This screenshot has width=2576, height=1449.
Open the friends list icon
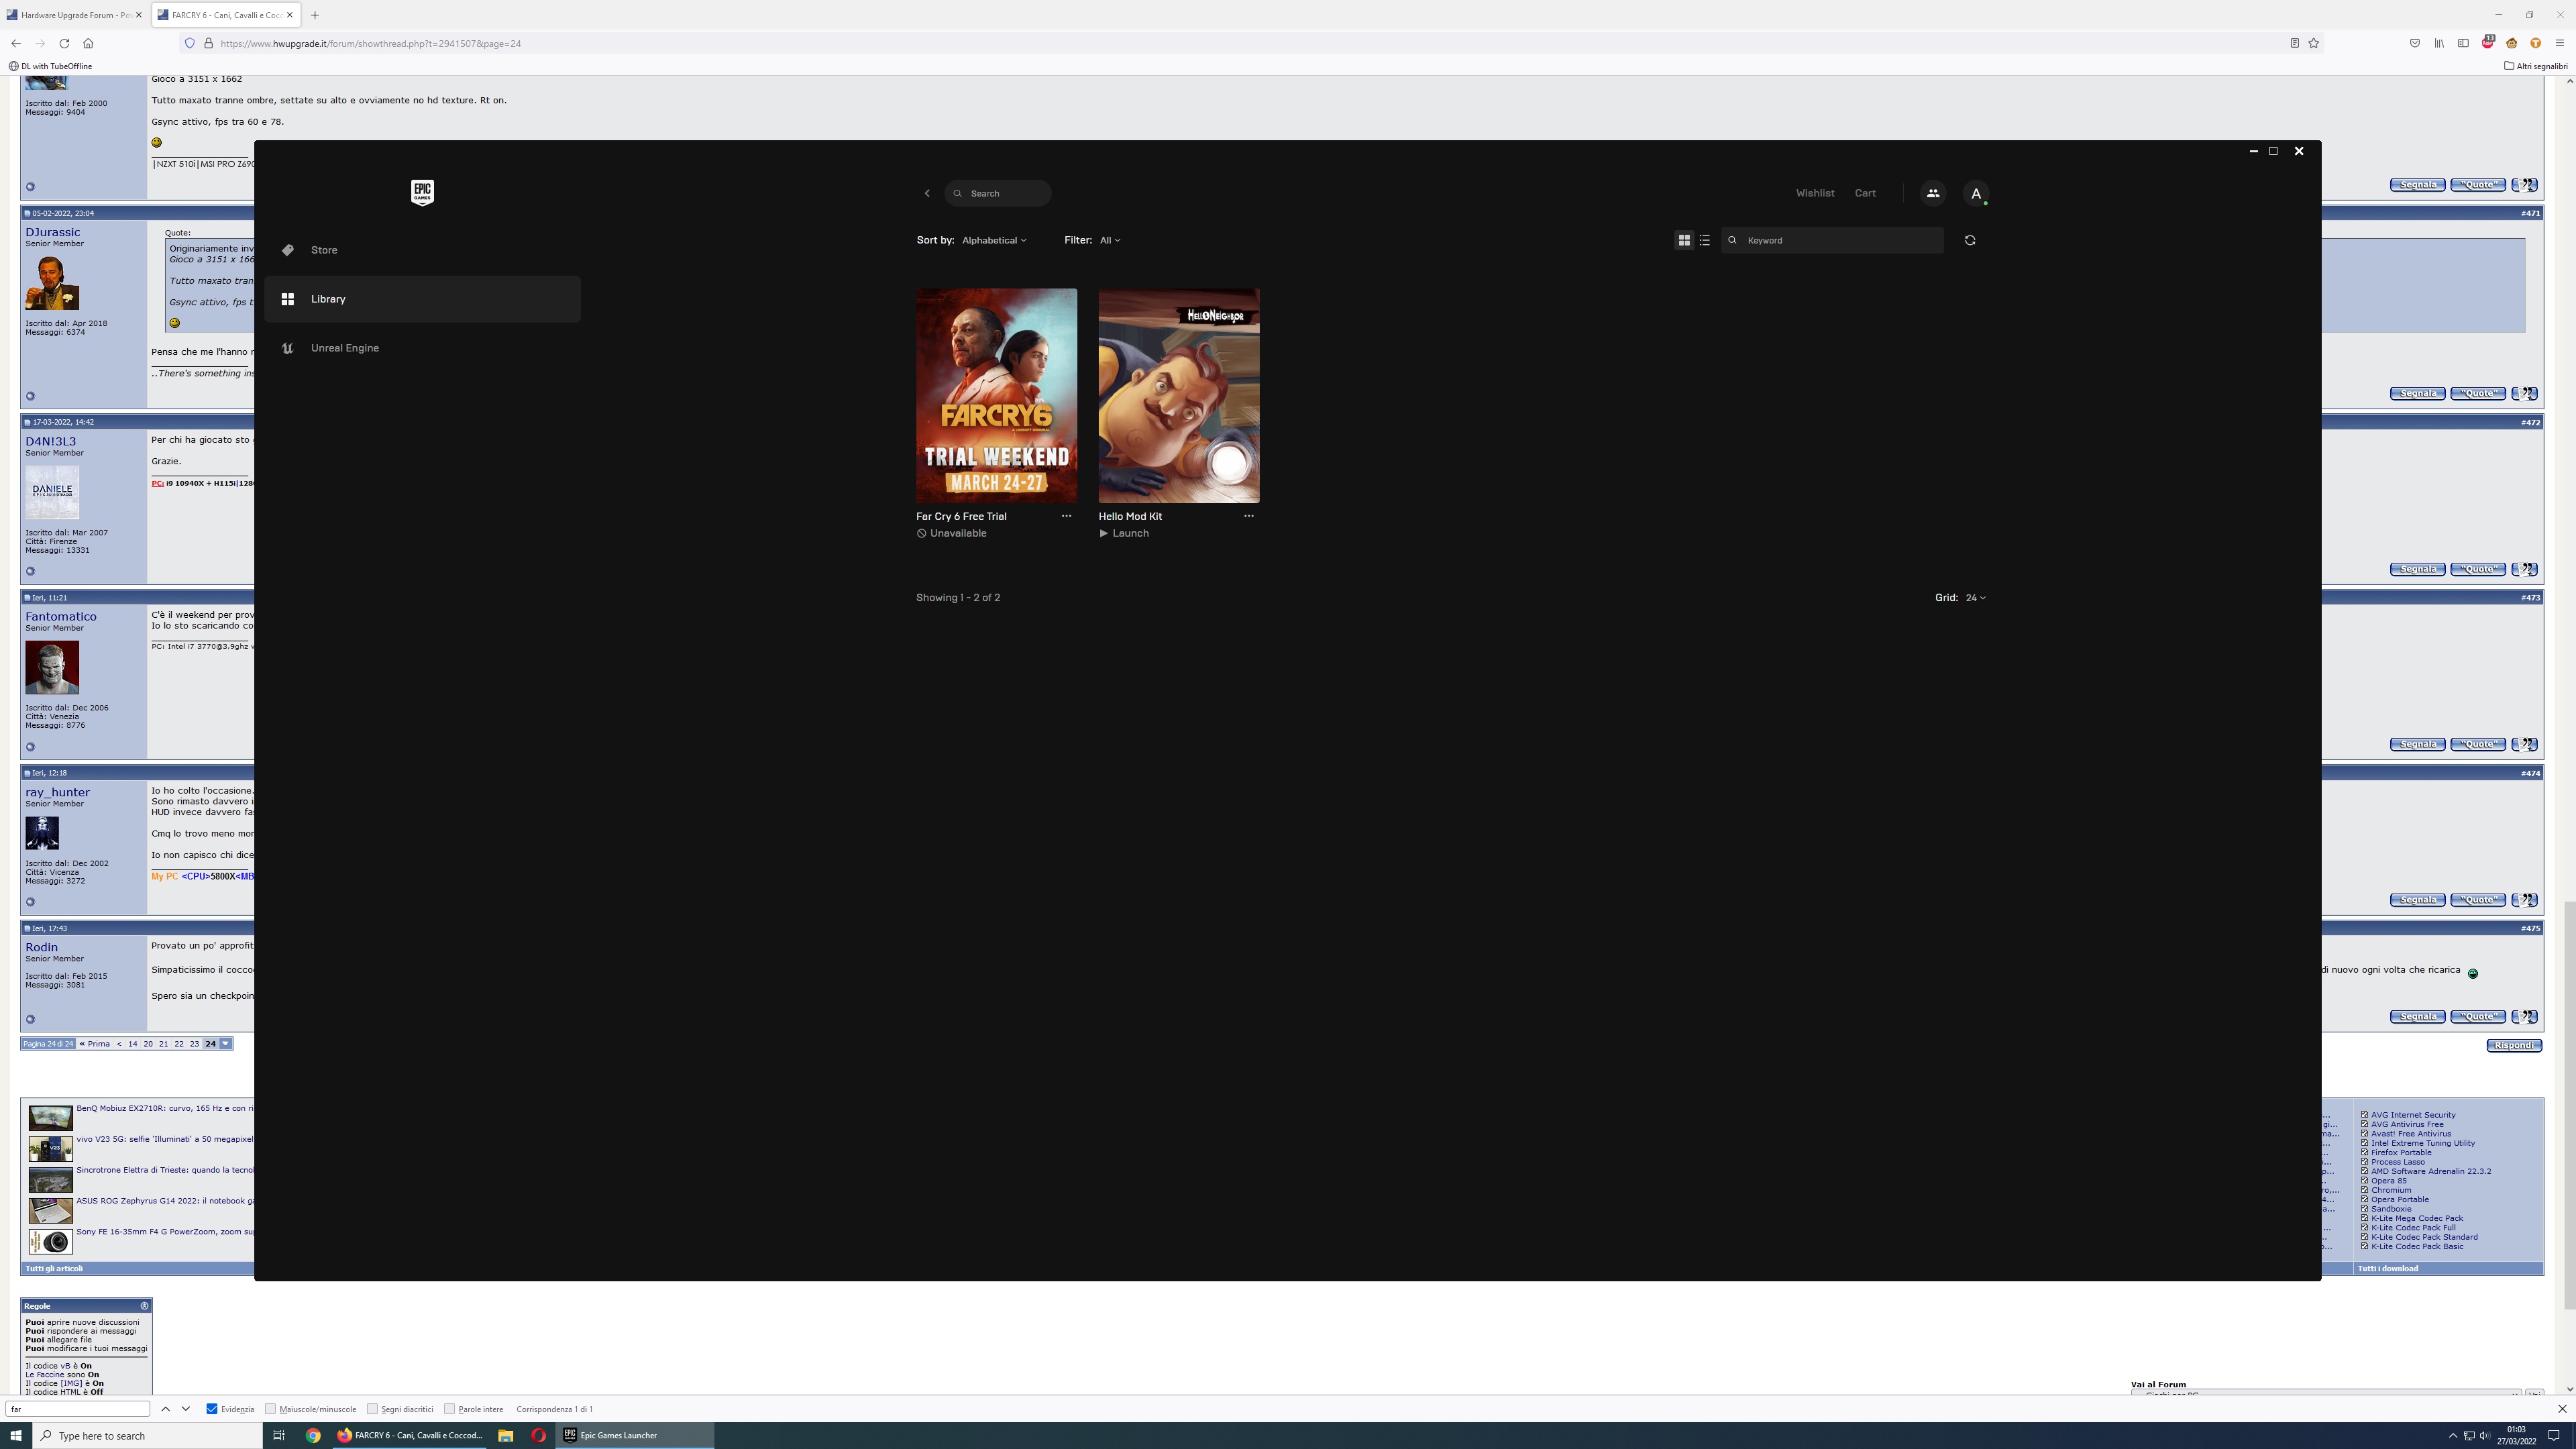click(x=1932, y=193)
